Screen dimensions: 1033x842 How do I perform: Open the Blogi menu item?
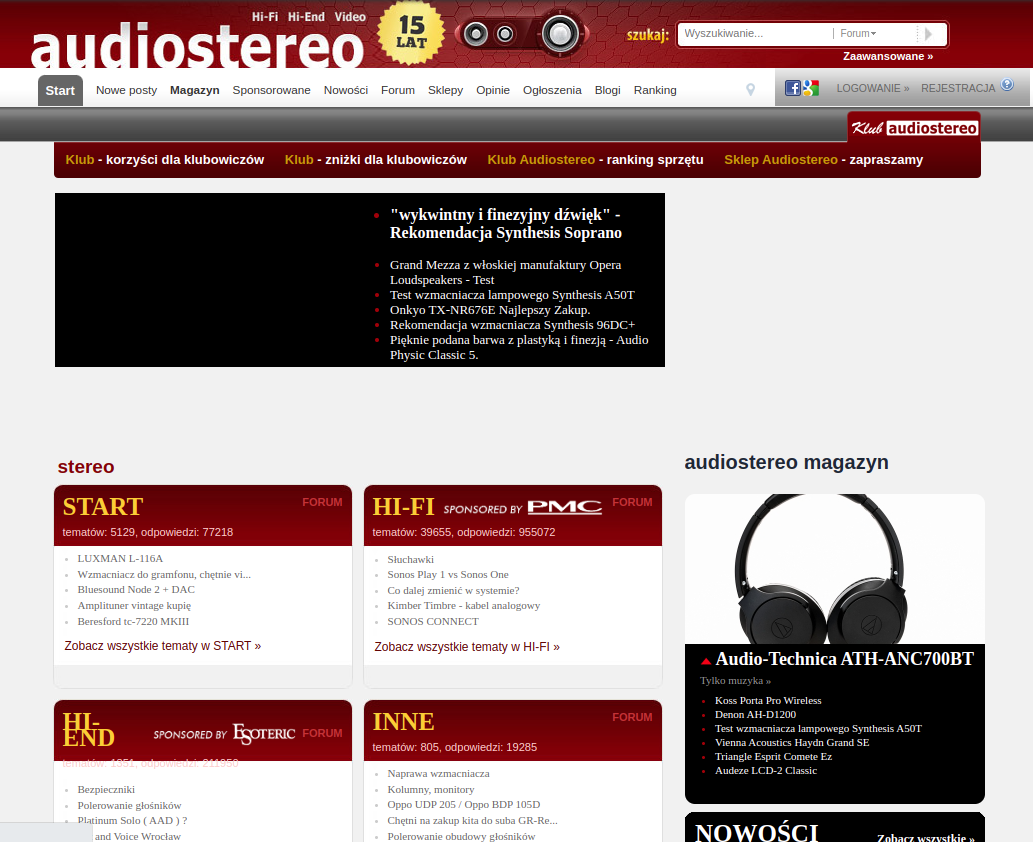(x=607, y=90)
